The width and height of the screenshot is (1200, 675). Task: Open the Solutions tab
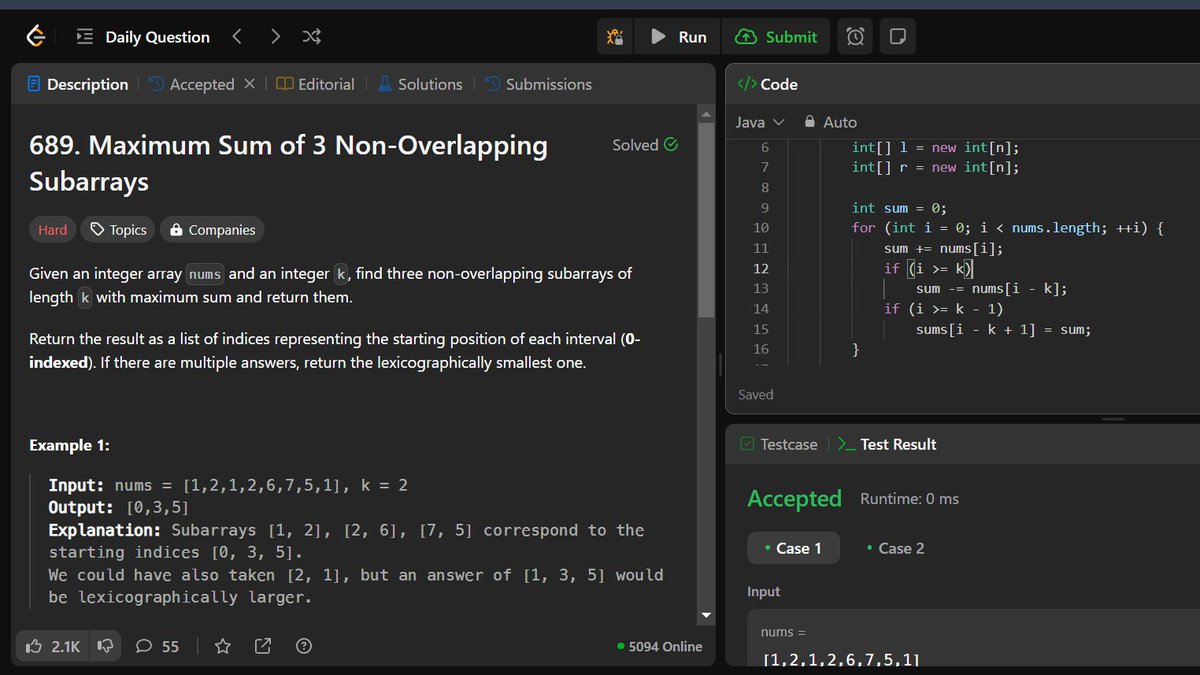pyautogui.click(x=420, y=84)
